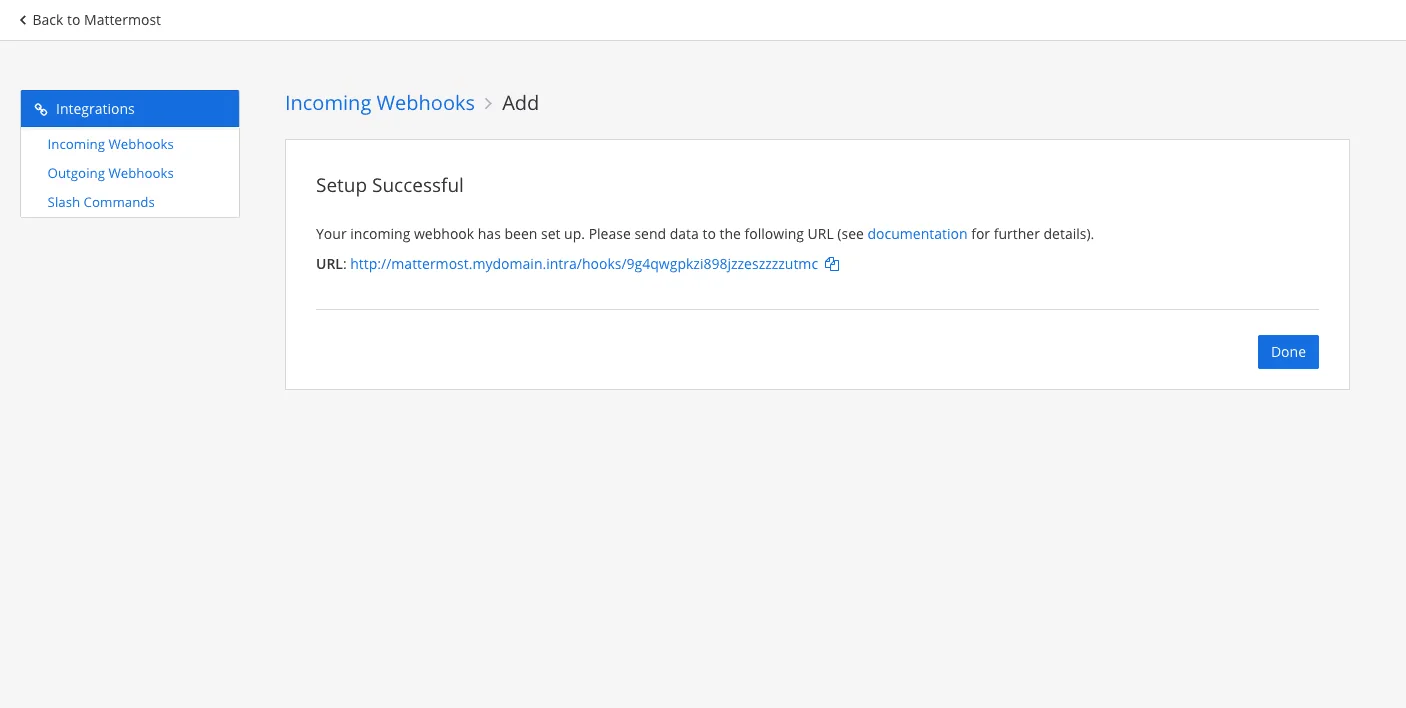Image resolution: width=1406 pixels, height=708 pixels.
Task: Click the 'Your incoming webhook has been set up' sentence
Action: point(450,234)
